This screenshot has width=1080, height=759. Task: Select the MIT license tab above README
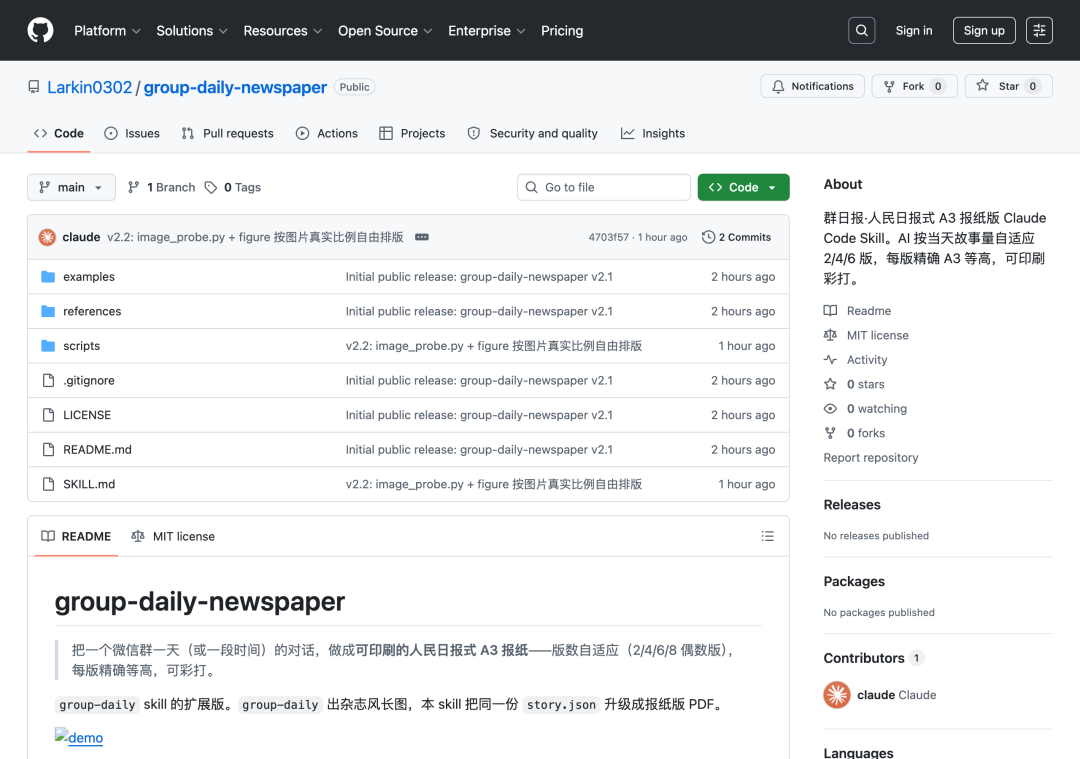(173, 536)
